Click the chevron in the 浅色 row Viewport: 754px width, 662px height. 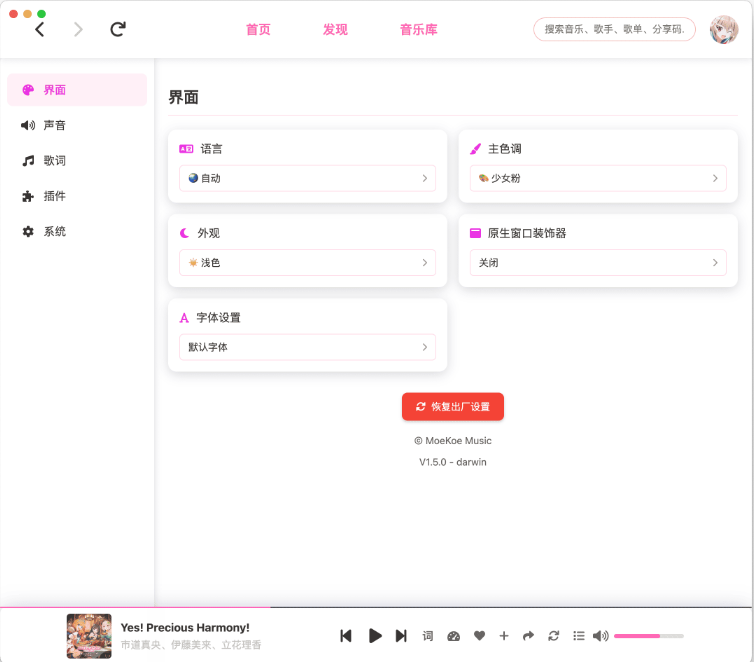point(425,262)
